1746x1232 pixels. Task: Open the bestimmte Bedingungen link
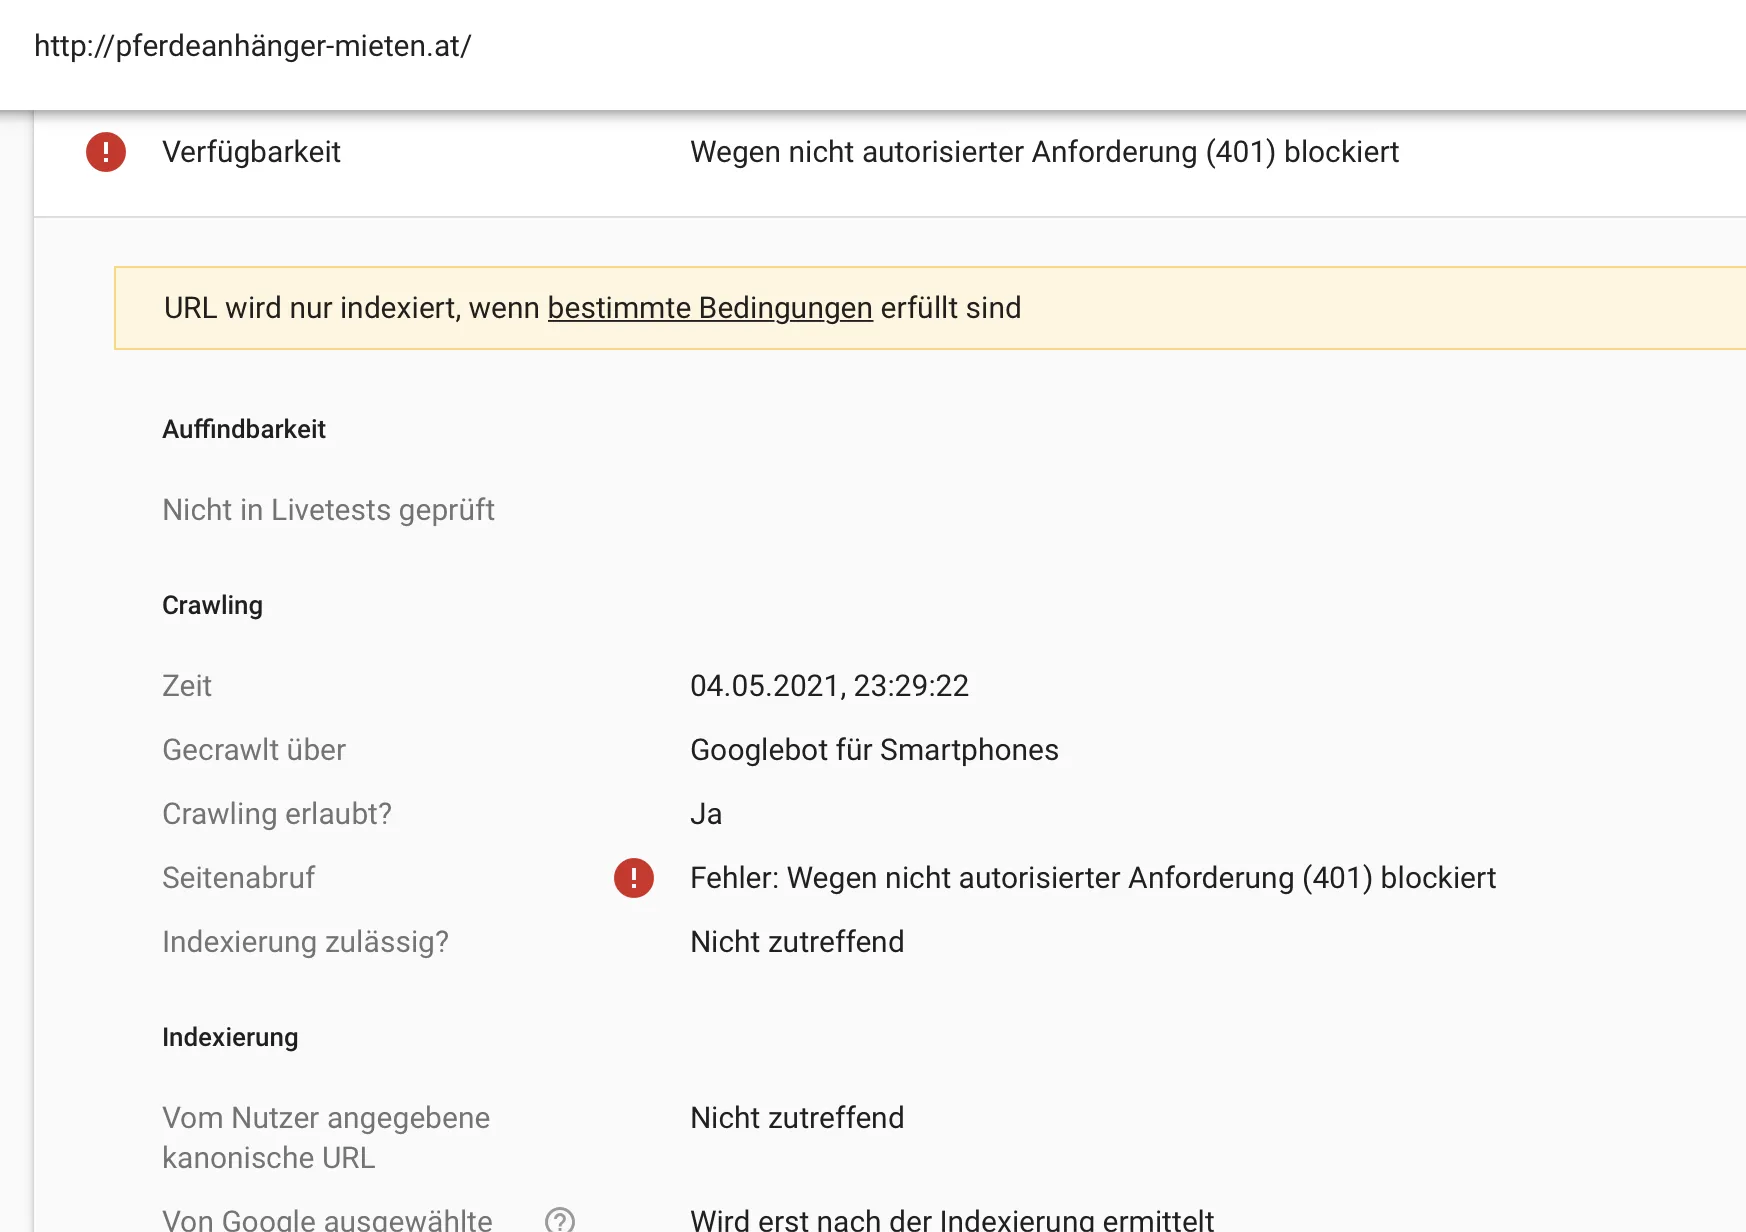click(x=710, y=308)
